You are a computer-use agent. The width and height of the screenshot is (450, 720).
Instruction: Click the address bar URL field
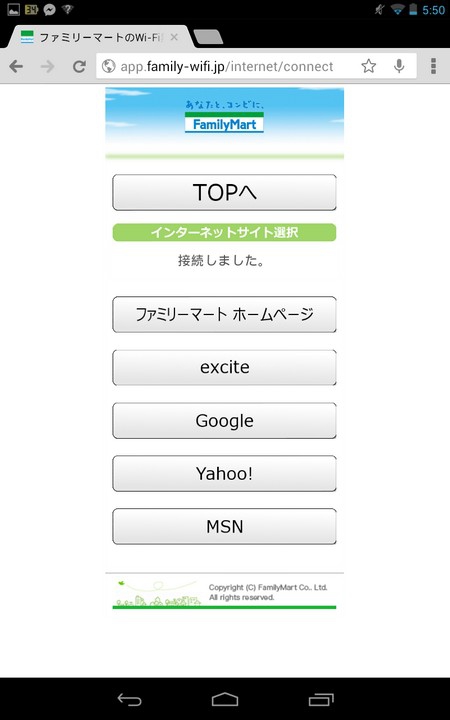point(227,67)
